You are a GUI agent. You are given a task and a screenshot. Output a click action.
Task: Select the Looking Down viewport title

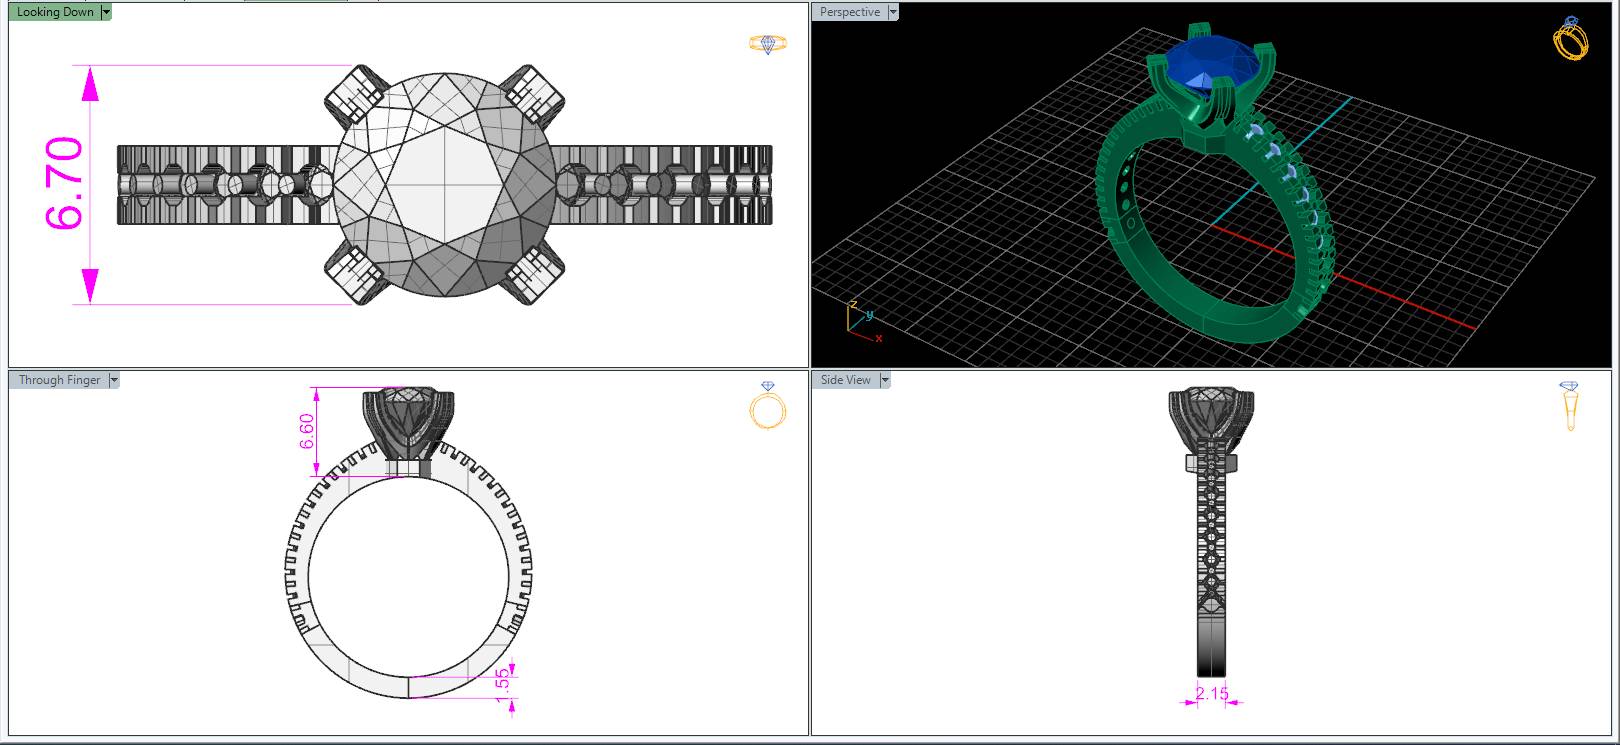pyautogui.click(x=55, y=12)
